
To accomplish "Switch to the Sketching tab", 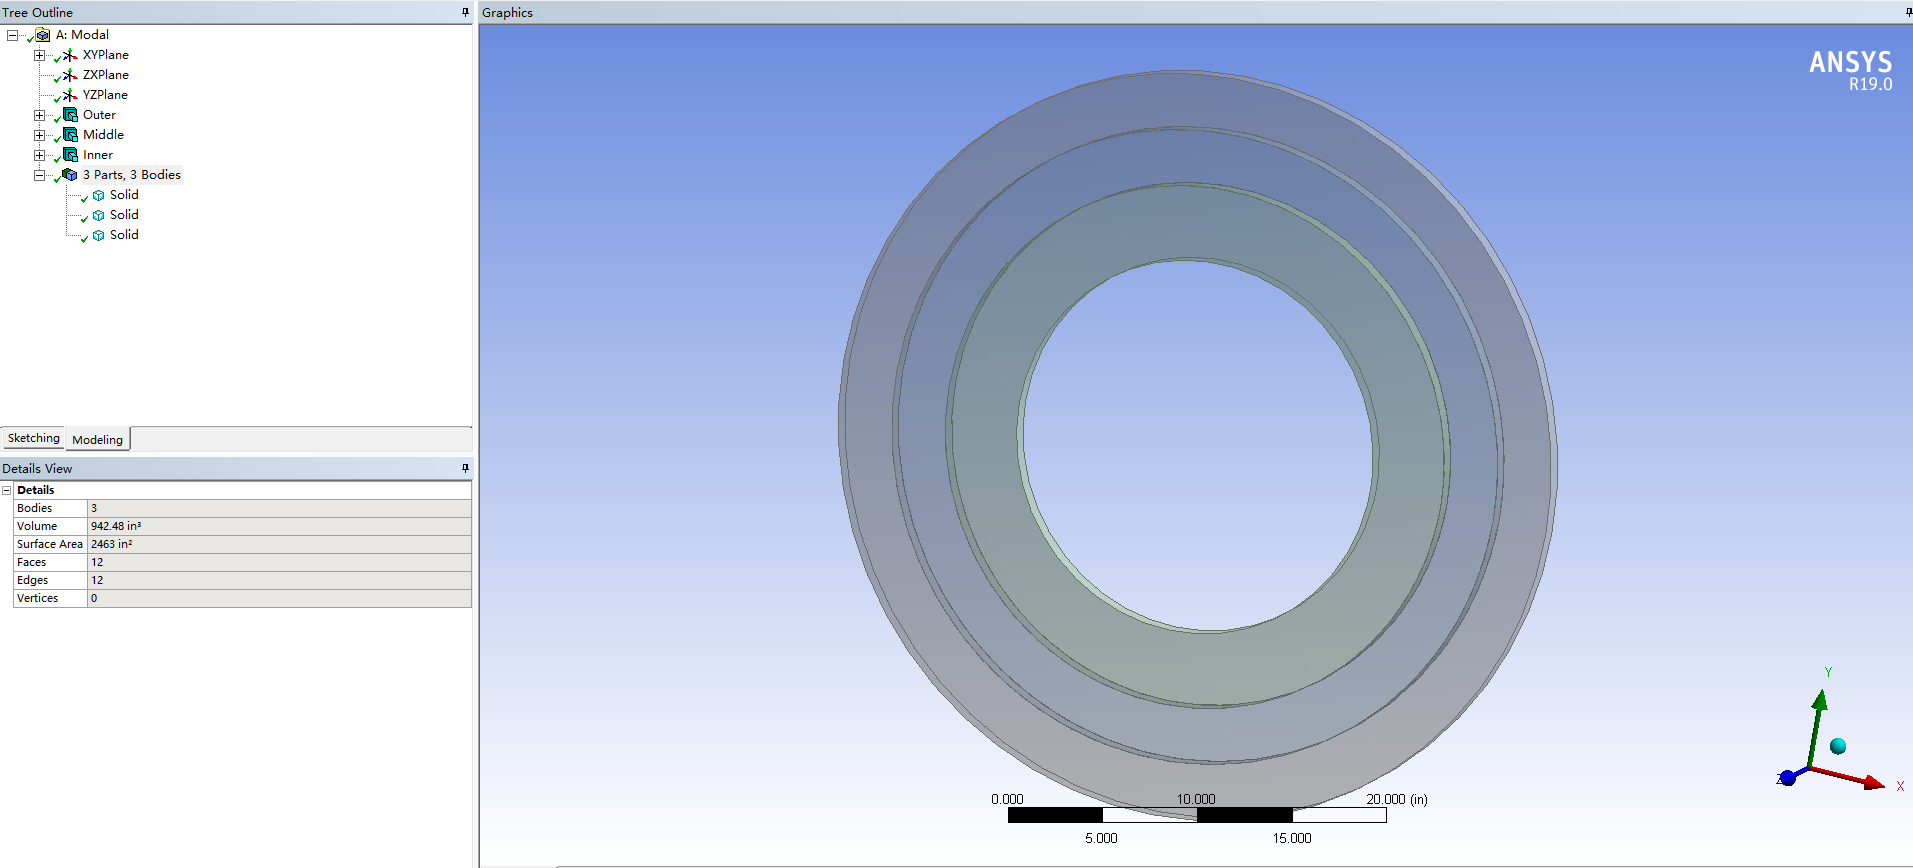I will [x=34, y=438].
